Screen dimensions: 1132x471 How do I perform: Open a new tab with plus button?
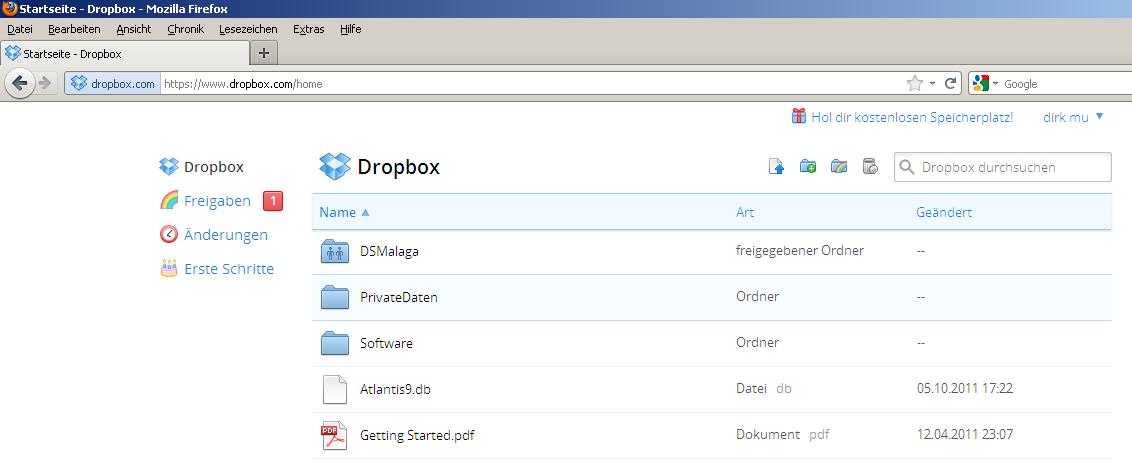pos(264,53)
